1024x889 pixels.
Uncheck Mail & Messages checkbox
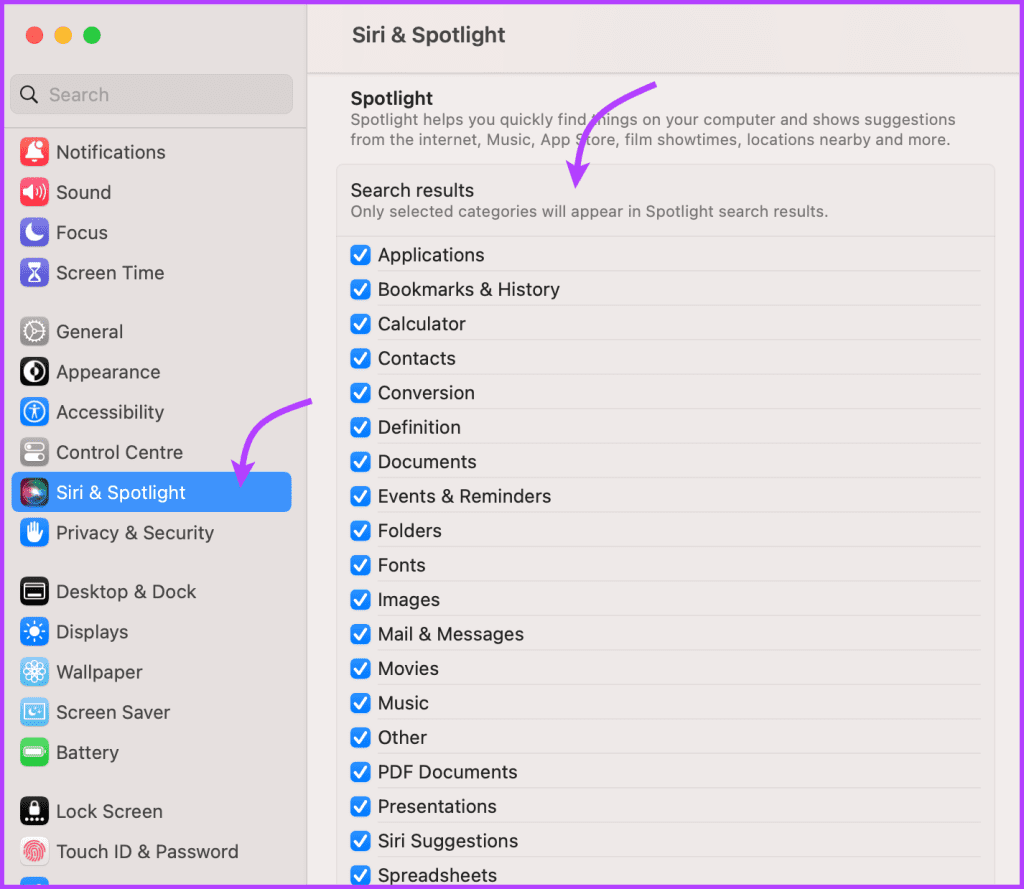pyautogui.click(x=360, y=634)
